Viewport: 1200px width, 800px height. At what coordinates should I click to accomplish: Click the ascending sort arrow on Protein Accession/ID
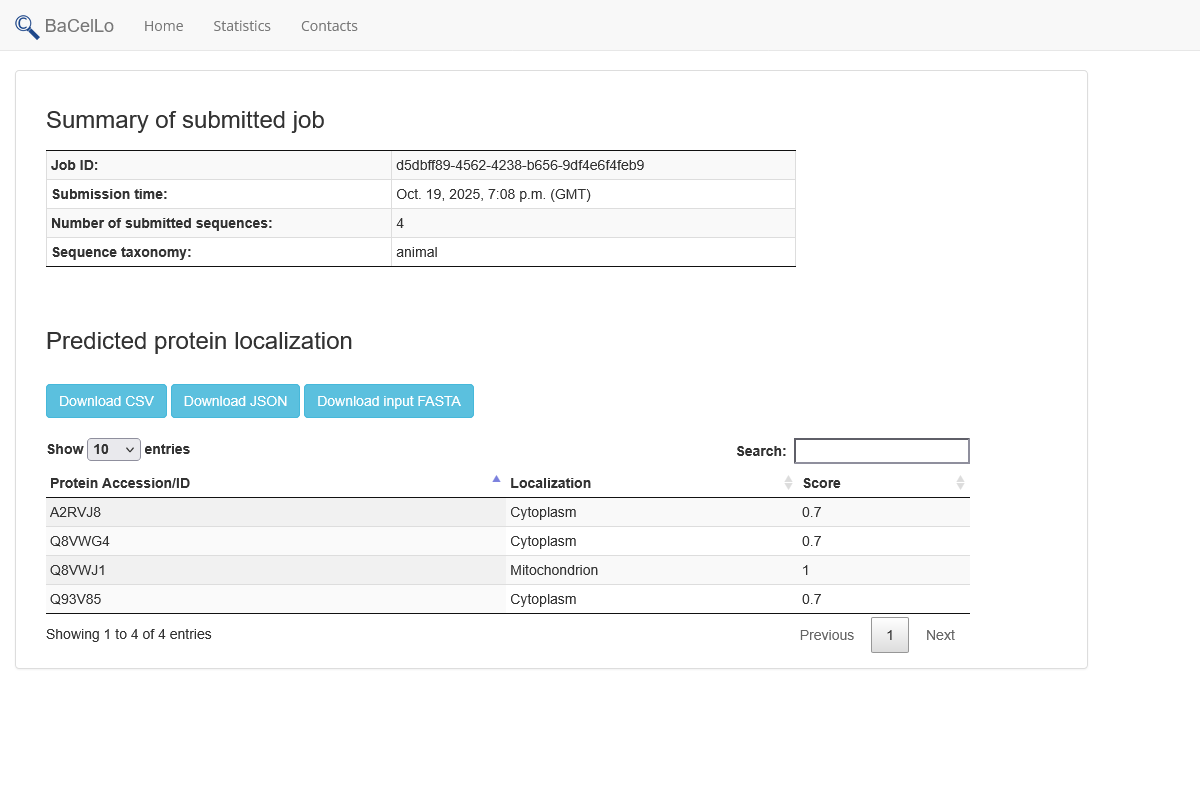(496, 479)
